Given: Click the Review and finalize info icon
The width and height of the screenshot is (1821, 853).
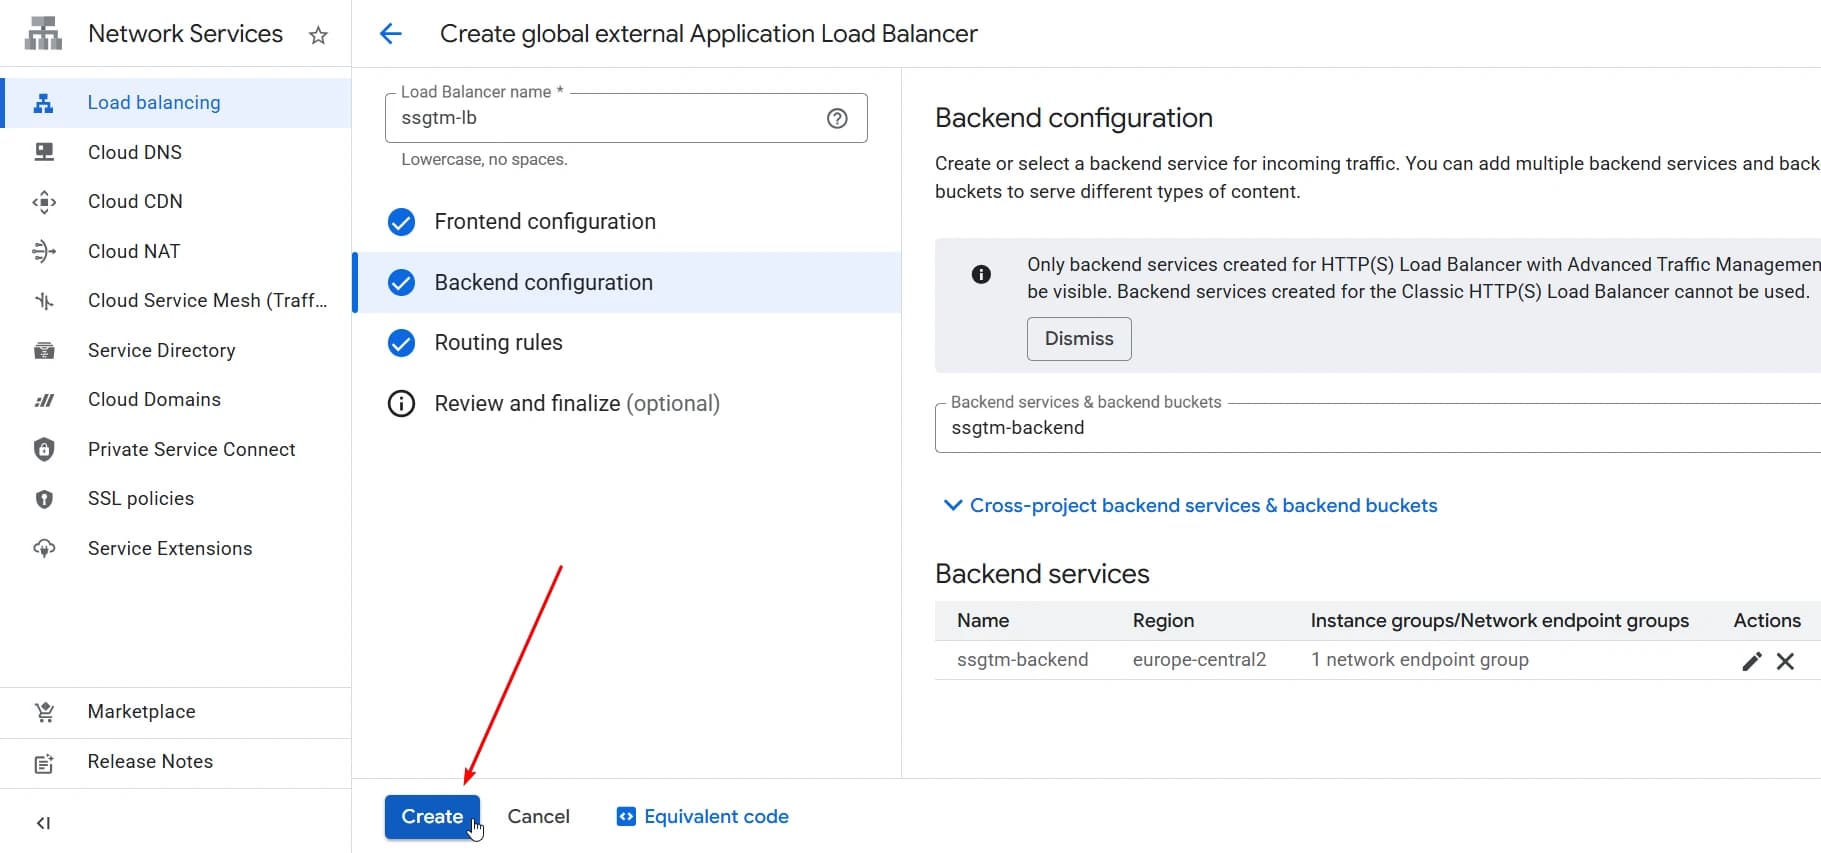Looking at the screenshot, I should coord(401,404).
